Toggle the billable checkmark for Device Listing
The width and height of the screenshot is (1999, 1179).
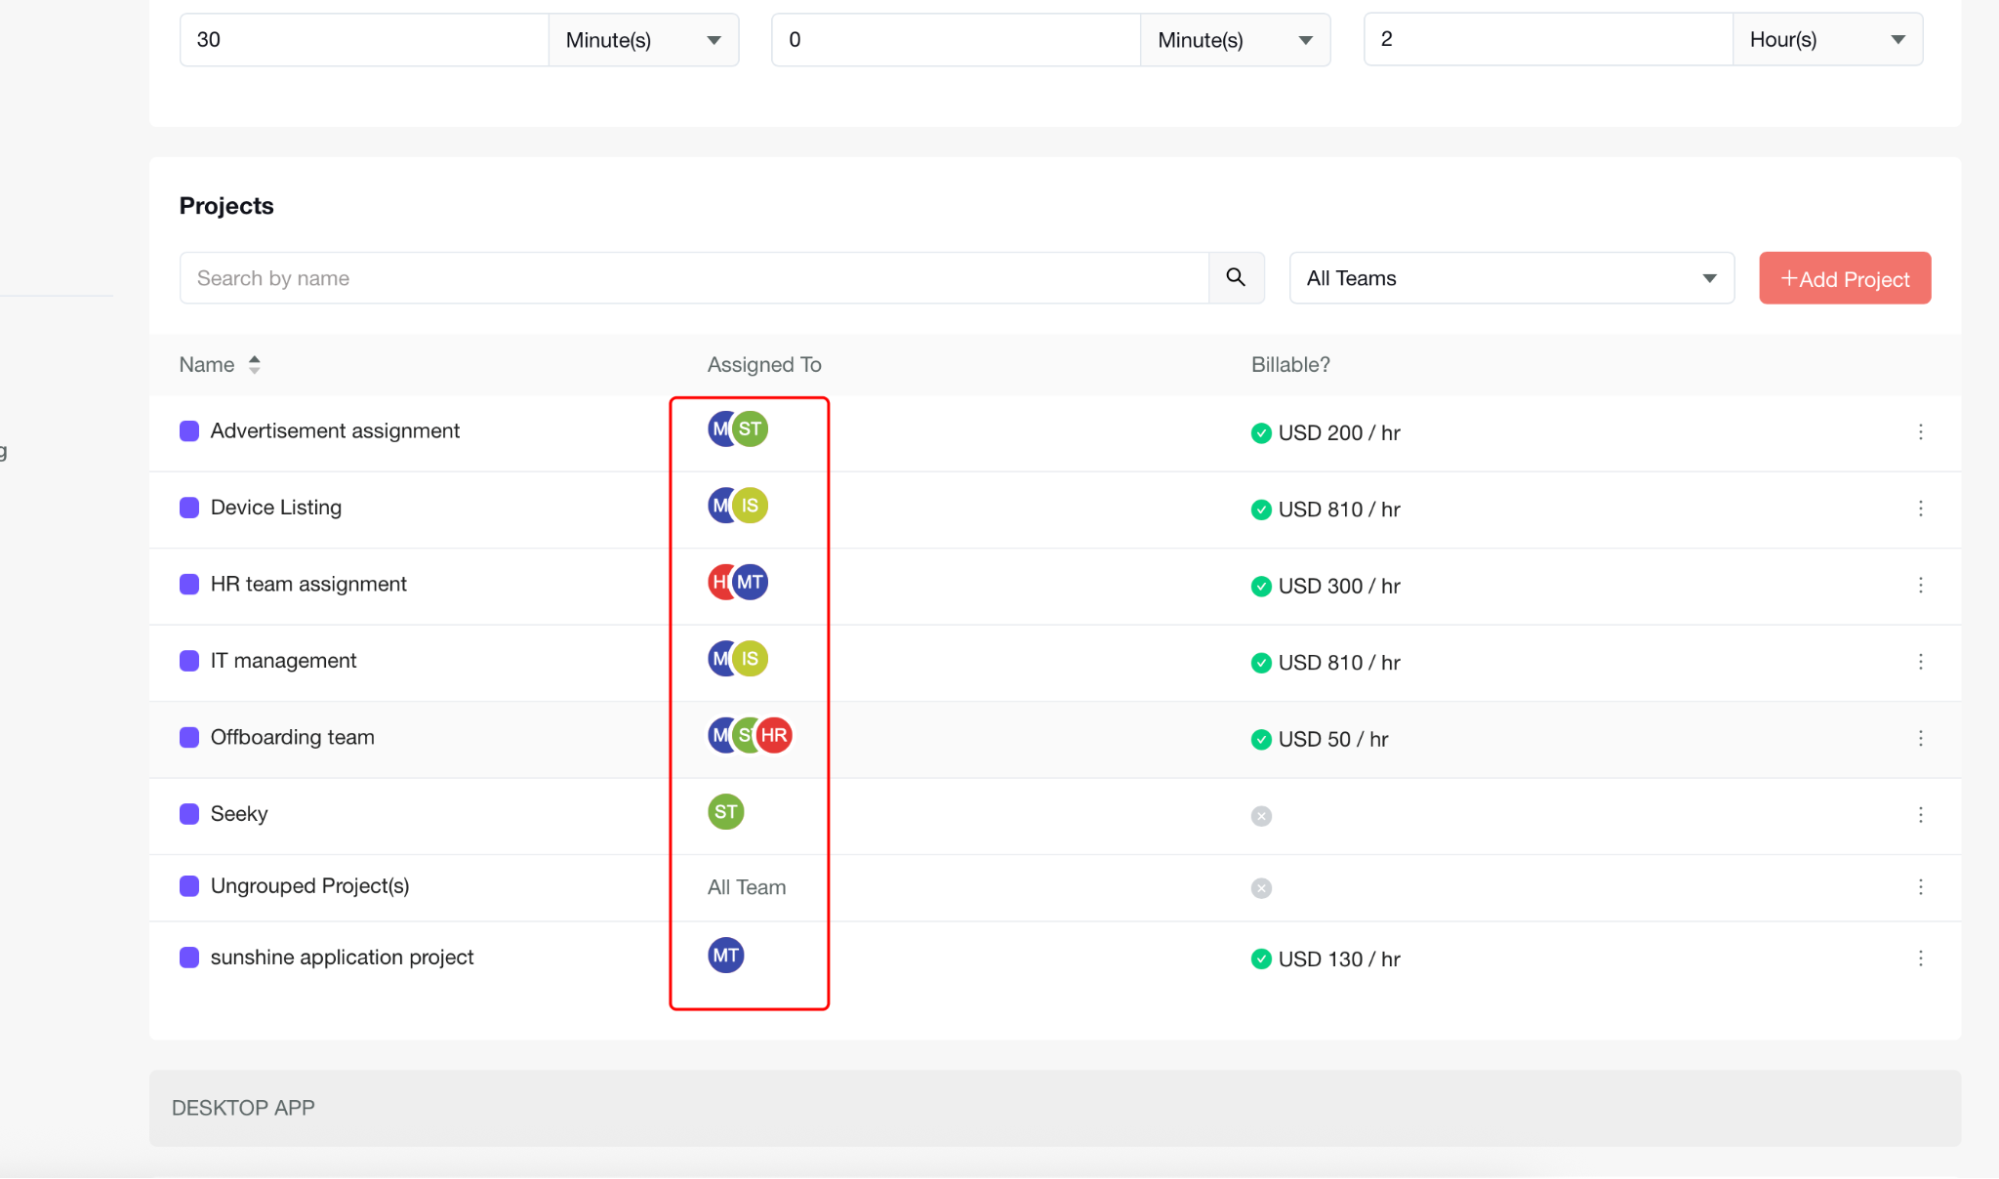tap(1261, 510)
